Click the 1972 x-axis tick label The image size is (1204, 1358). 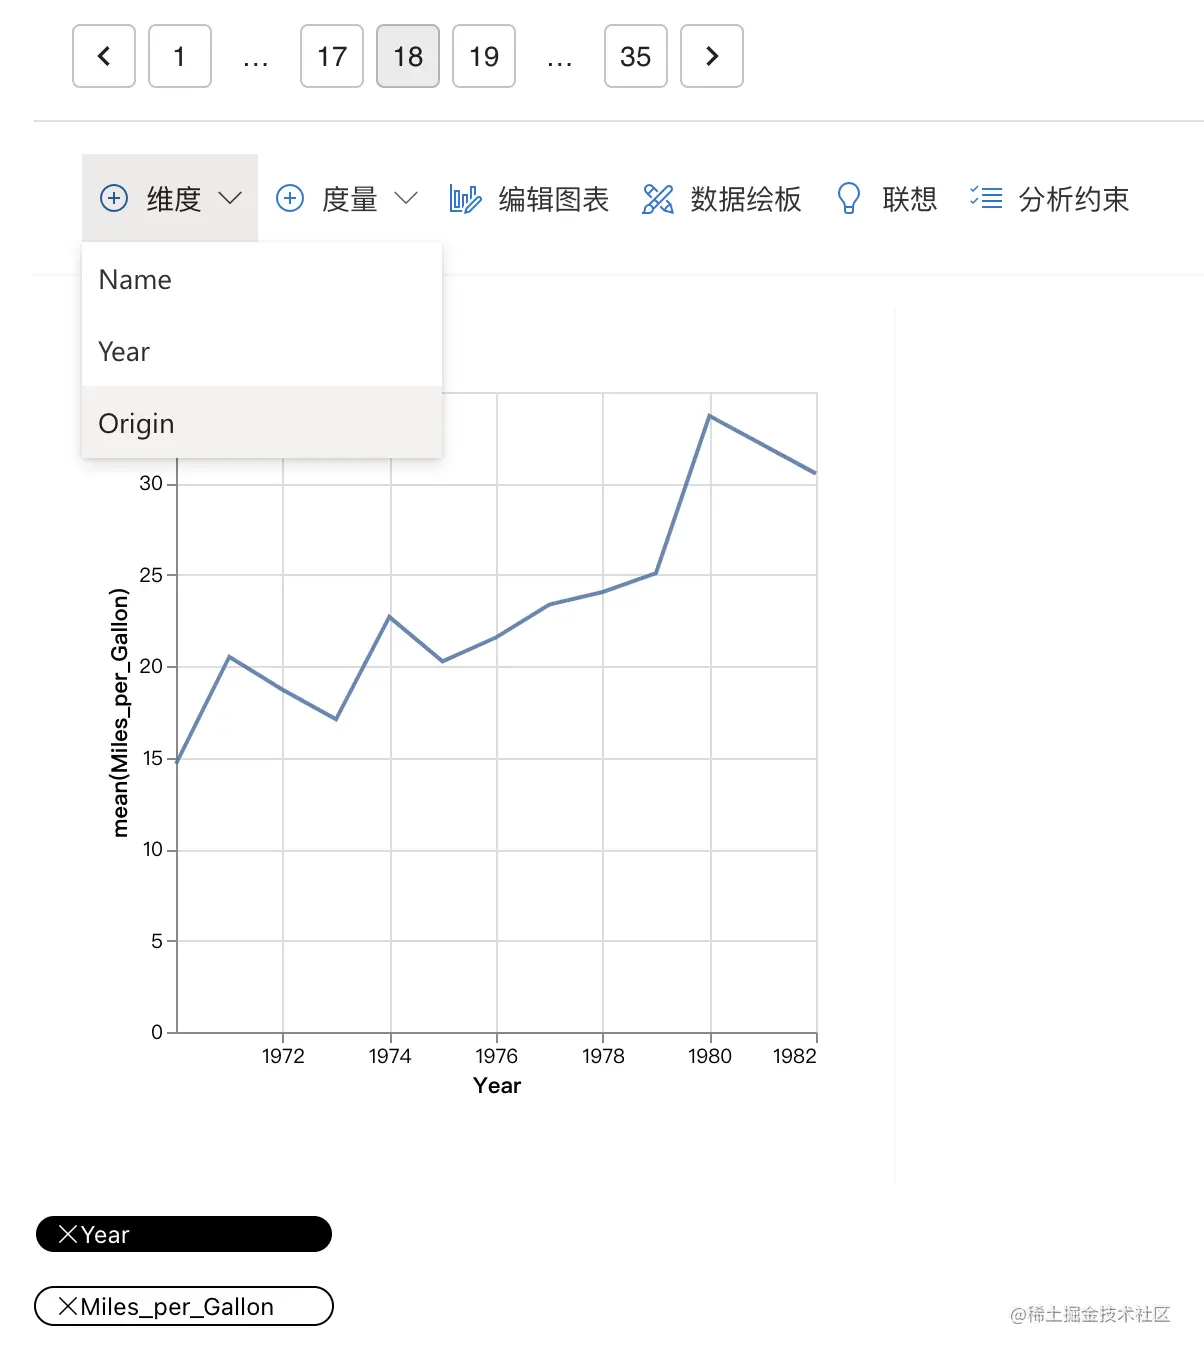tap(283, 1056)
